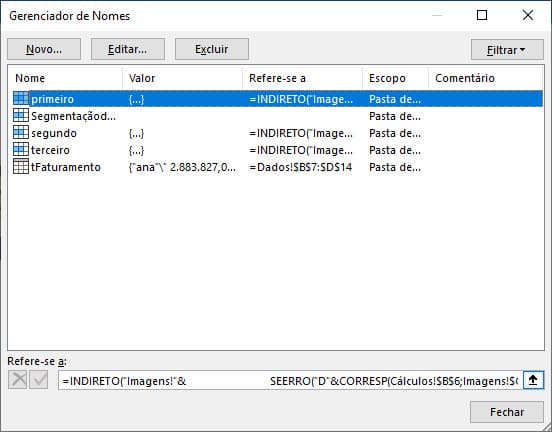552x432 pixels.
Task: Select the segundo name row
Action: 276,133
